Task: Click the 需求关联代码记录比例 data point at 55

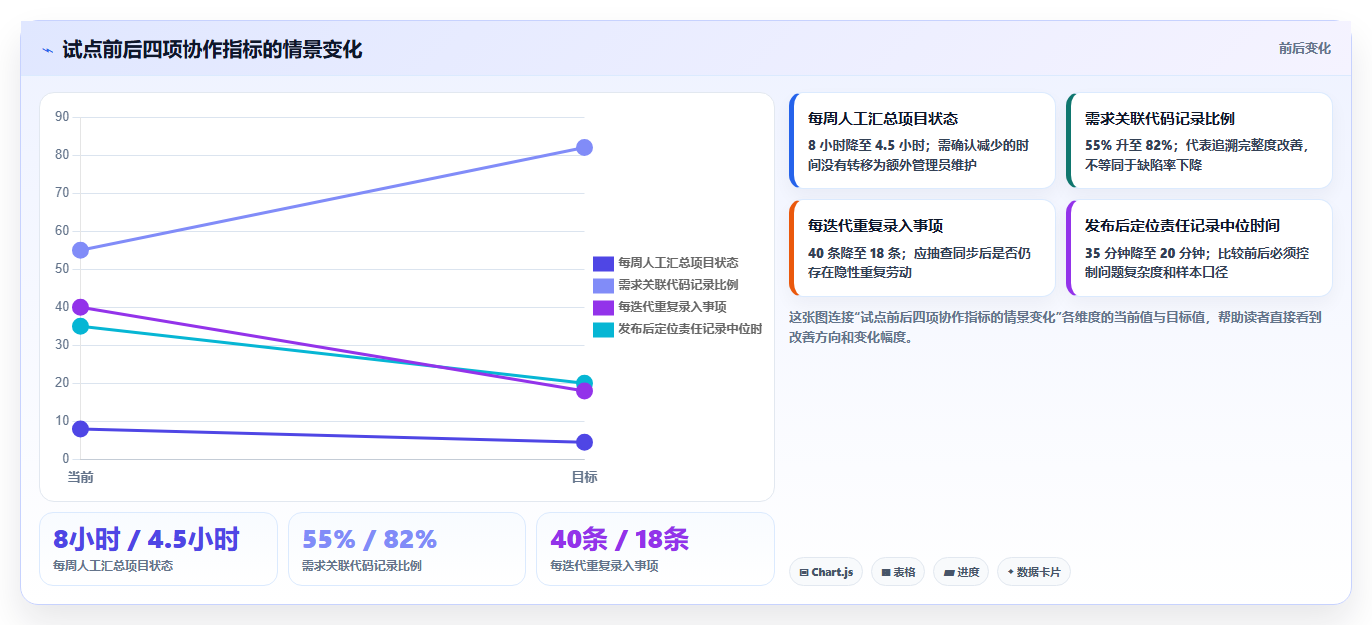Action: point(81,250)
